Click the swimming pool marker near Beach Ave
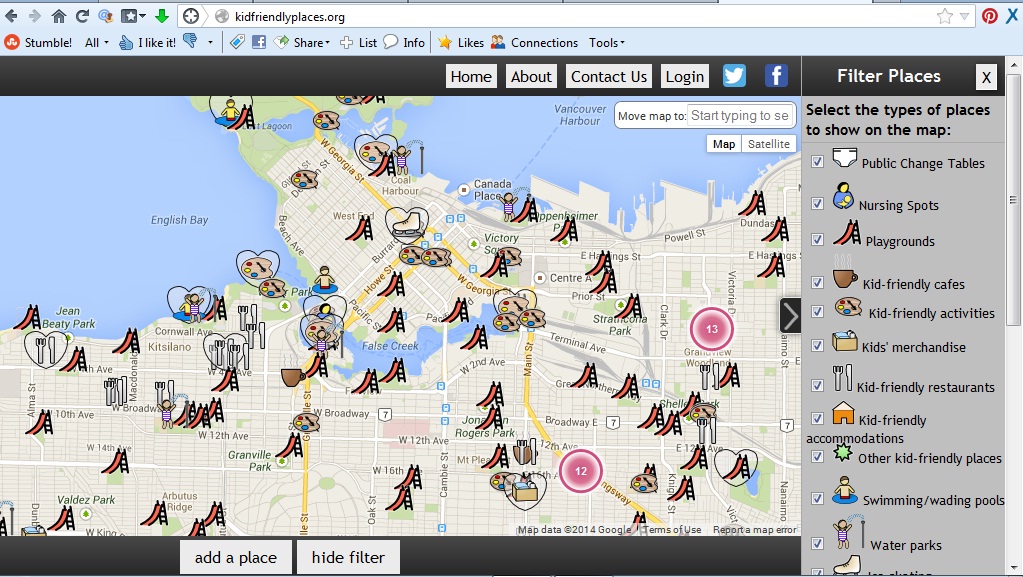 point(324,280)
